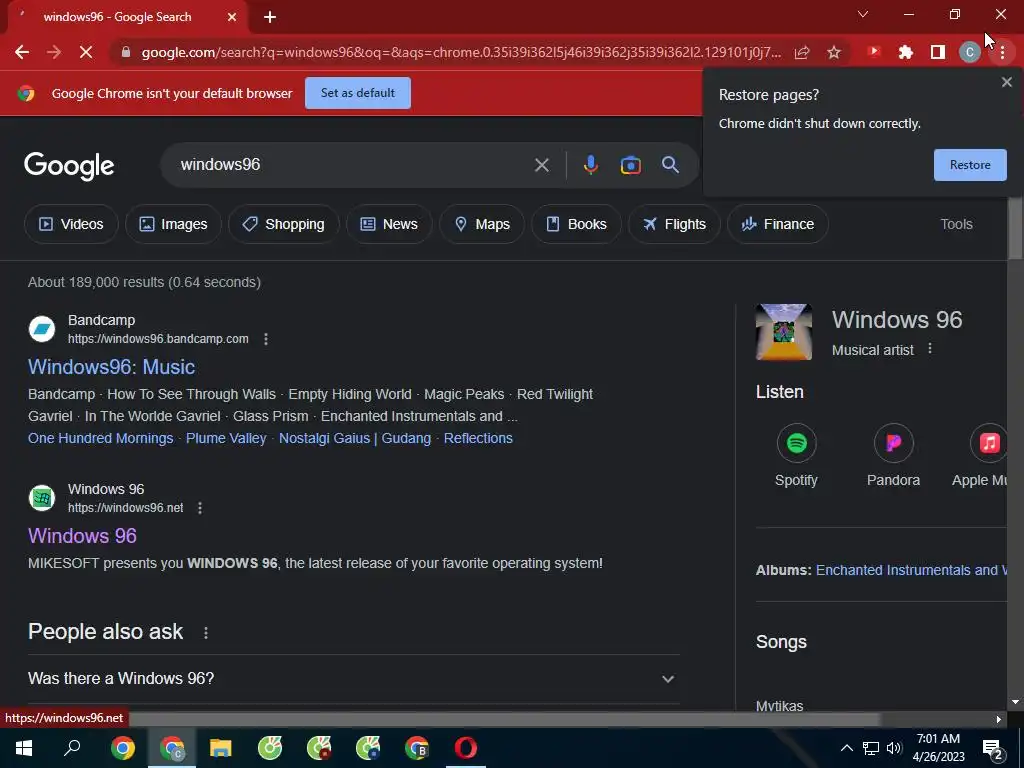This screenshot has height=768, width=1024.
Task: Restore the previous pages
Action: pyautogui.click(x=970, y=165)
